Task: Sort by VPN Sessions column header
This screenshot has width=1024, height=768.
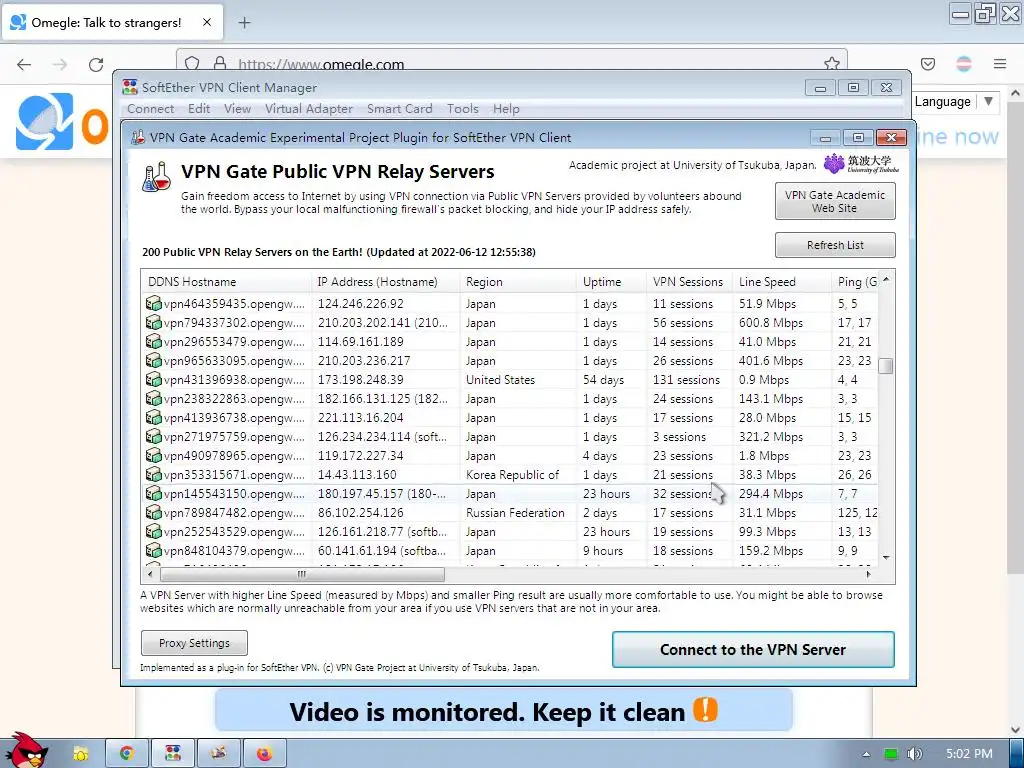Action: [x=689, y=281]
